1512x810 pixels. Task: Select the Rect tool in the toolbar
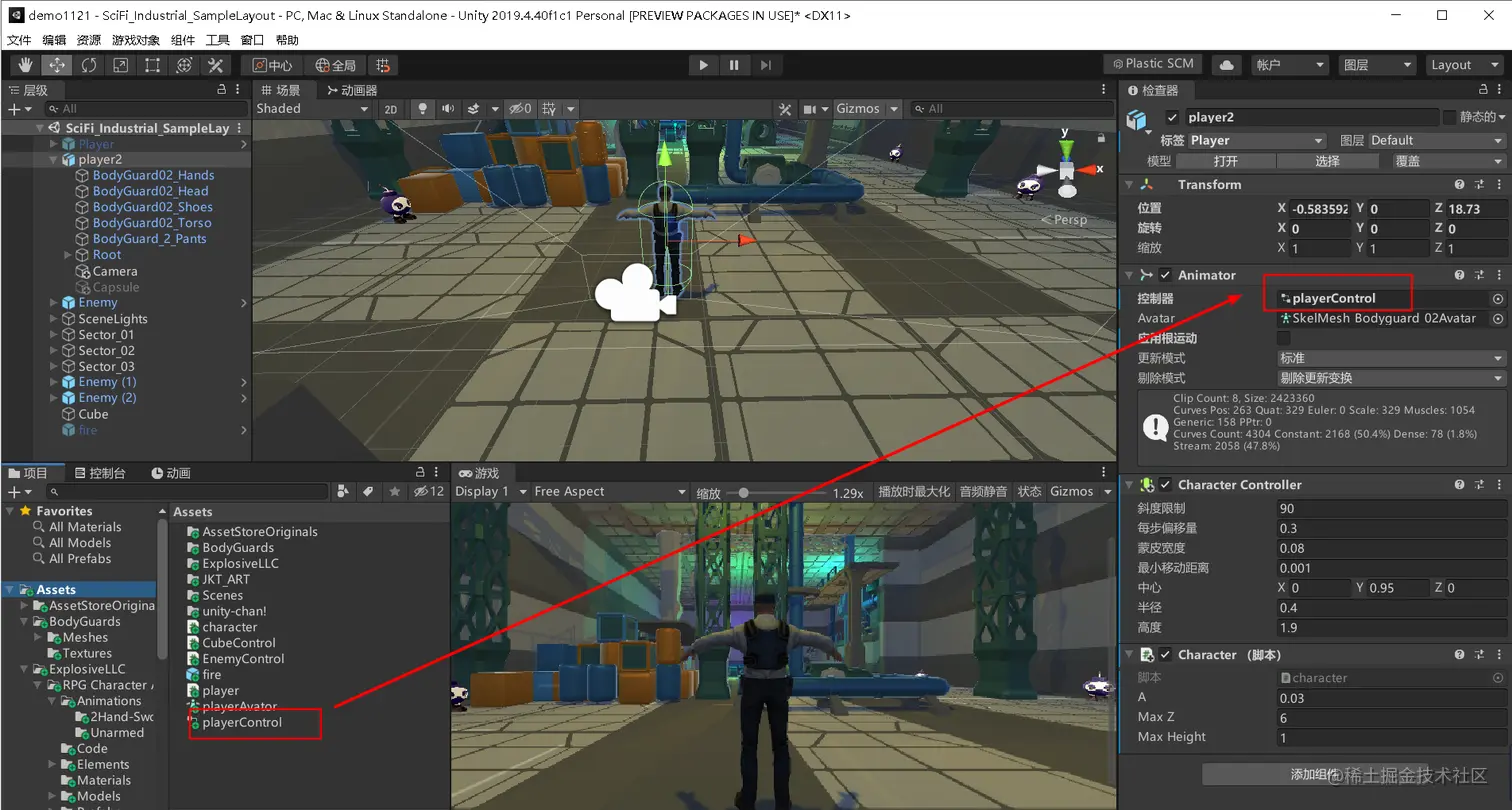pyautogui.click(x=152, y=65)
